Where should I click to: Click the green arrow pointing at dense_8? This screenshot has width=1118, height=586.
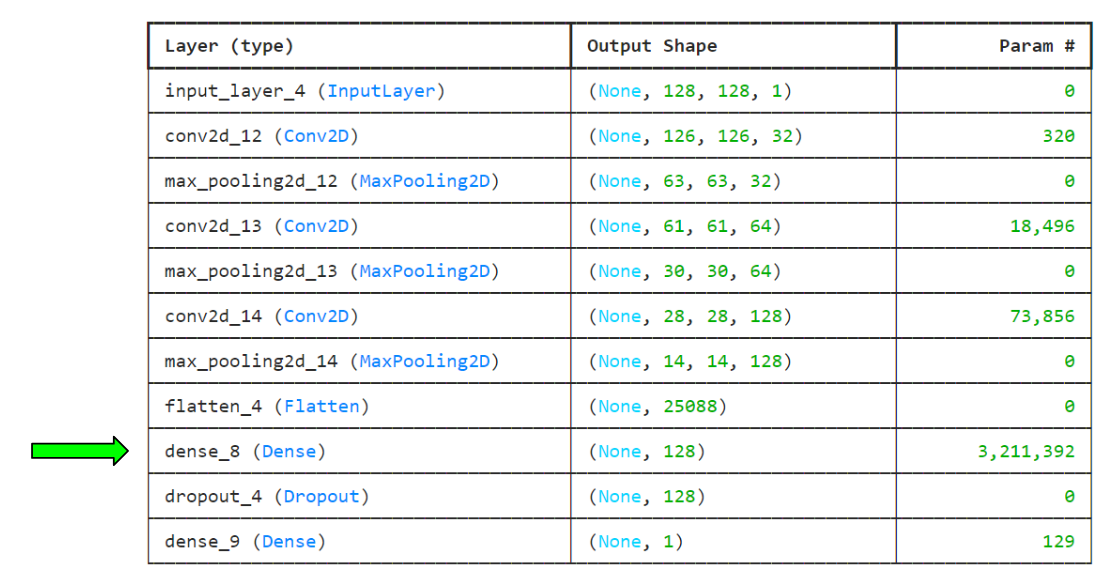point(80,452)
